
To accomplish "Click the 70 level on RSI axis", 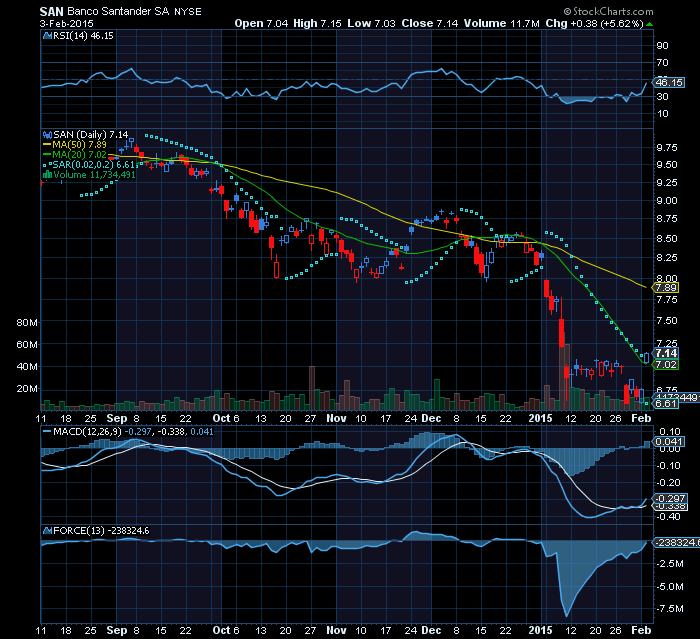I will click(x=662, y=63).
